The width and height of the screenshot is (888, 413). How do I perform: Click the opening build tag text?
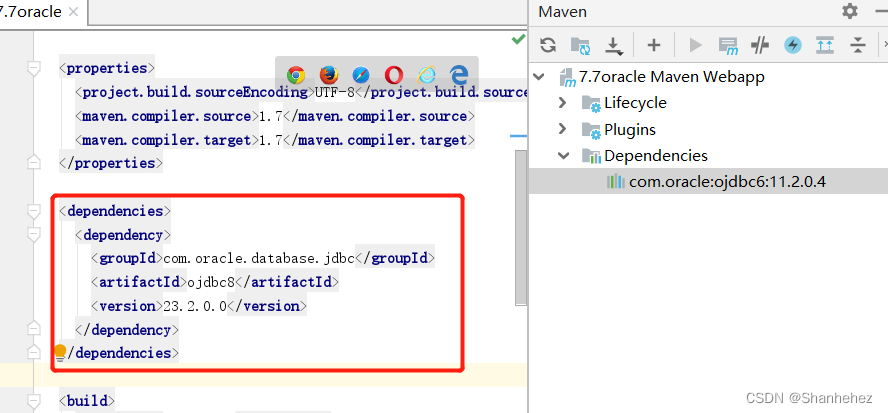tap(87, 401)
